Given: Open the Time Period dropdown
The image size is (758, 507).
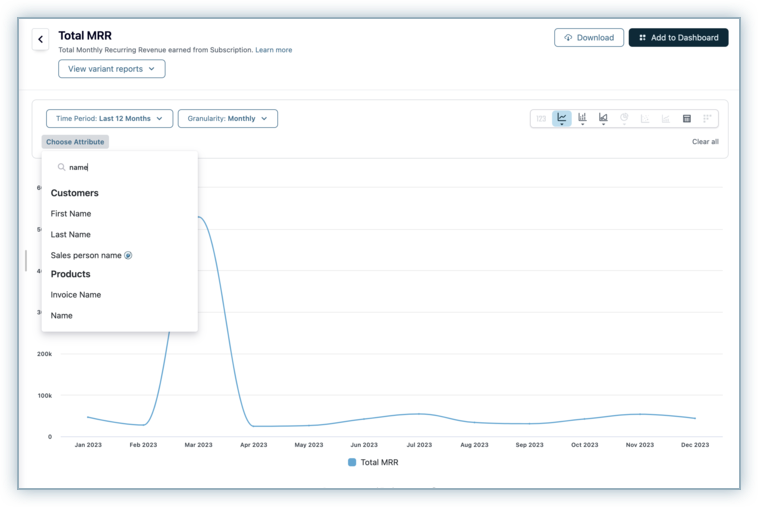Looking at the screenshot, I should [109, 118].
